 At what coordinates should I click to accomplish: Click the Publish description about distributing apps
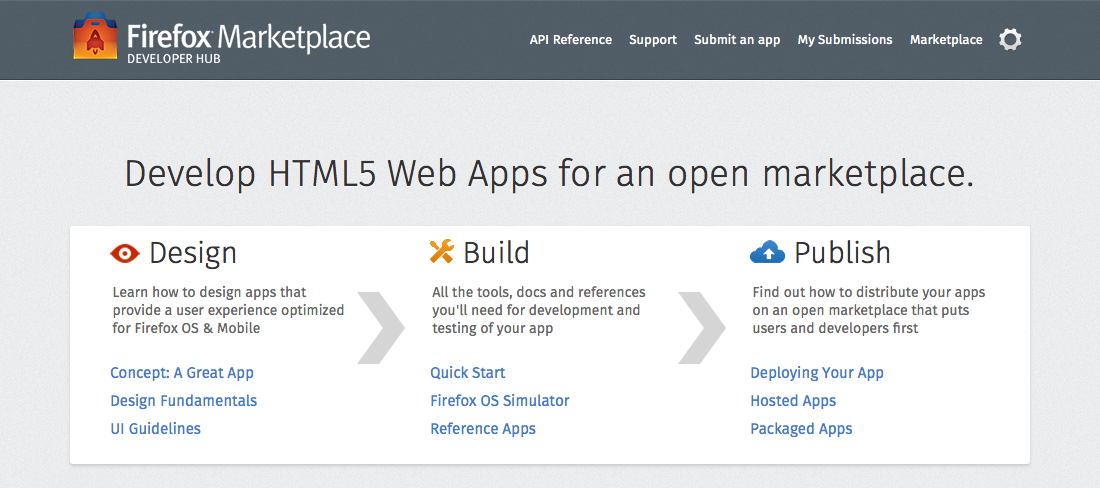pyautogui.click(x=868, y=310)
